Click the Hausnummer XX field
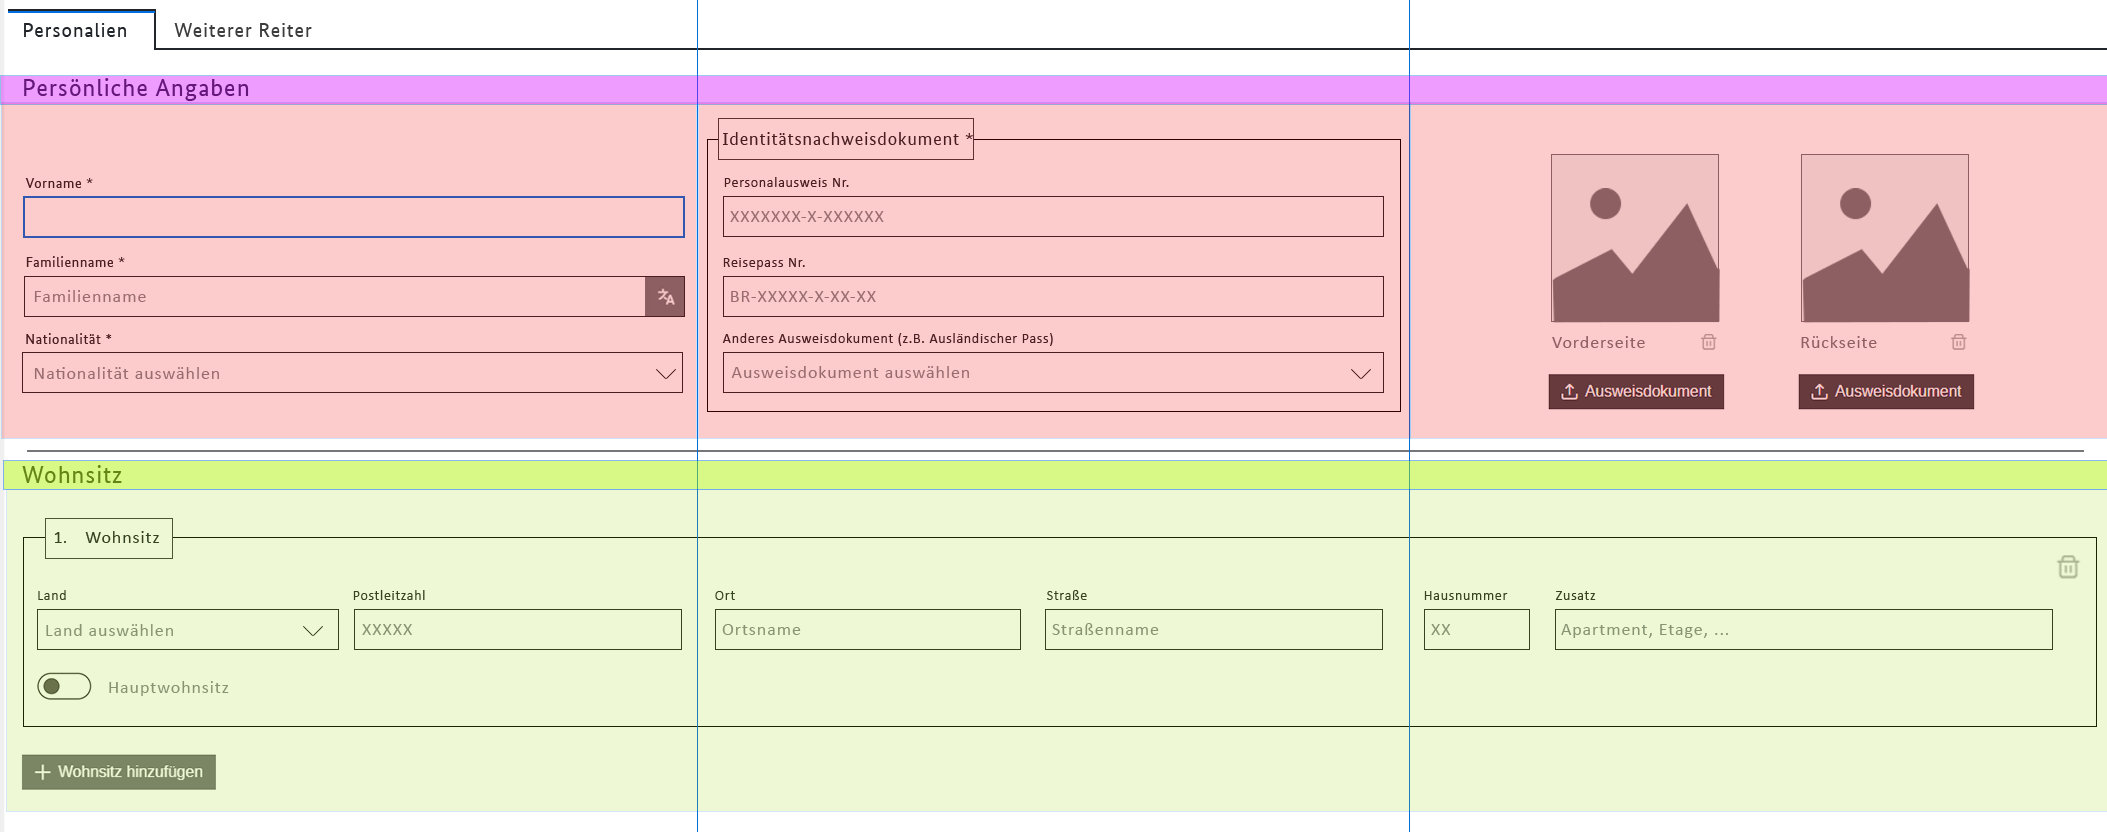 (1477, 630)
